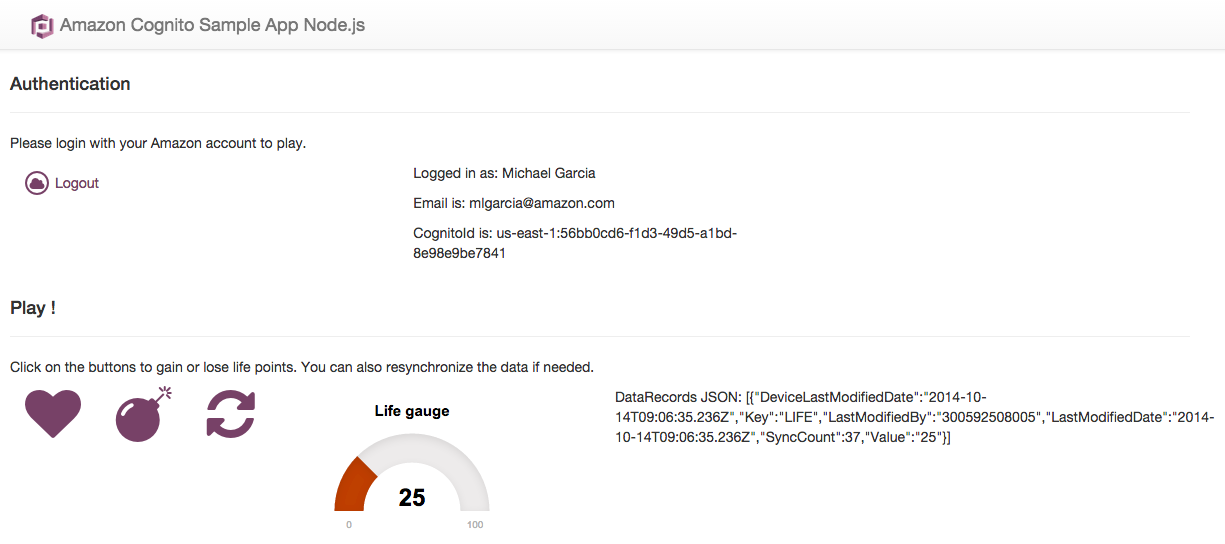Click the Logout link text
The image size is (1225, 544).
(x=77, y=183)
